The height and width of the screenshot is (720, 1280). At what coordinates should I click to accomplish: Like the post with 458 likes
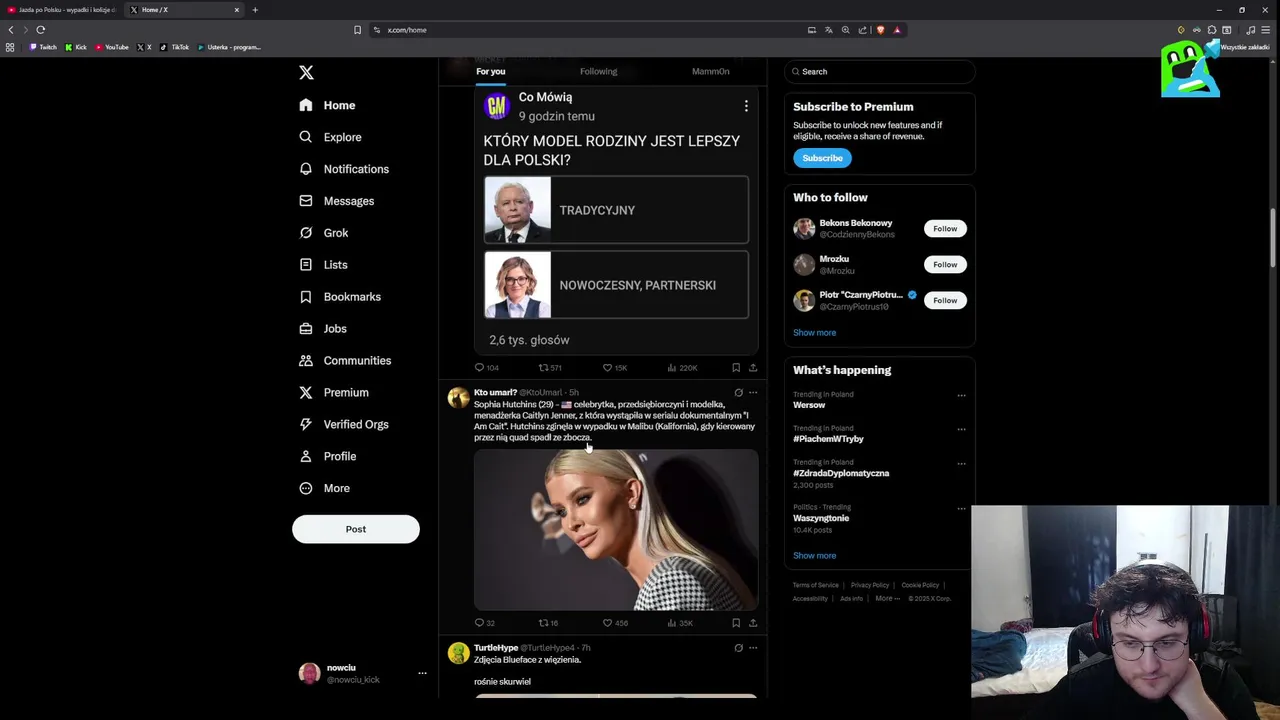click(607, 623)
